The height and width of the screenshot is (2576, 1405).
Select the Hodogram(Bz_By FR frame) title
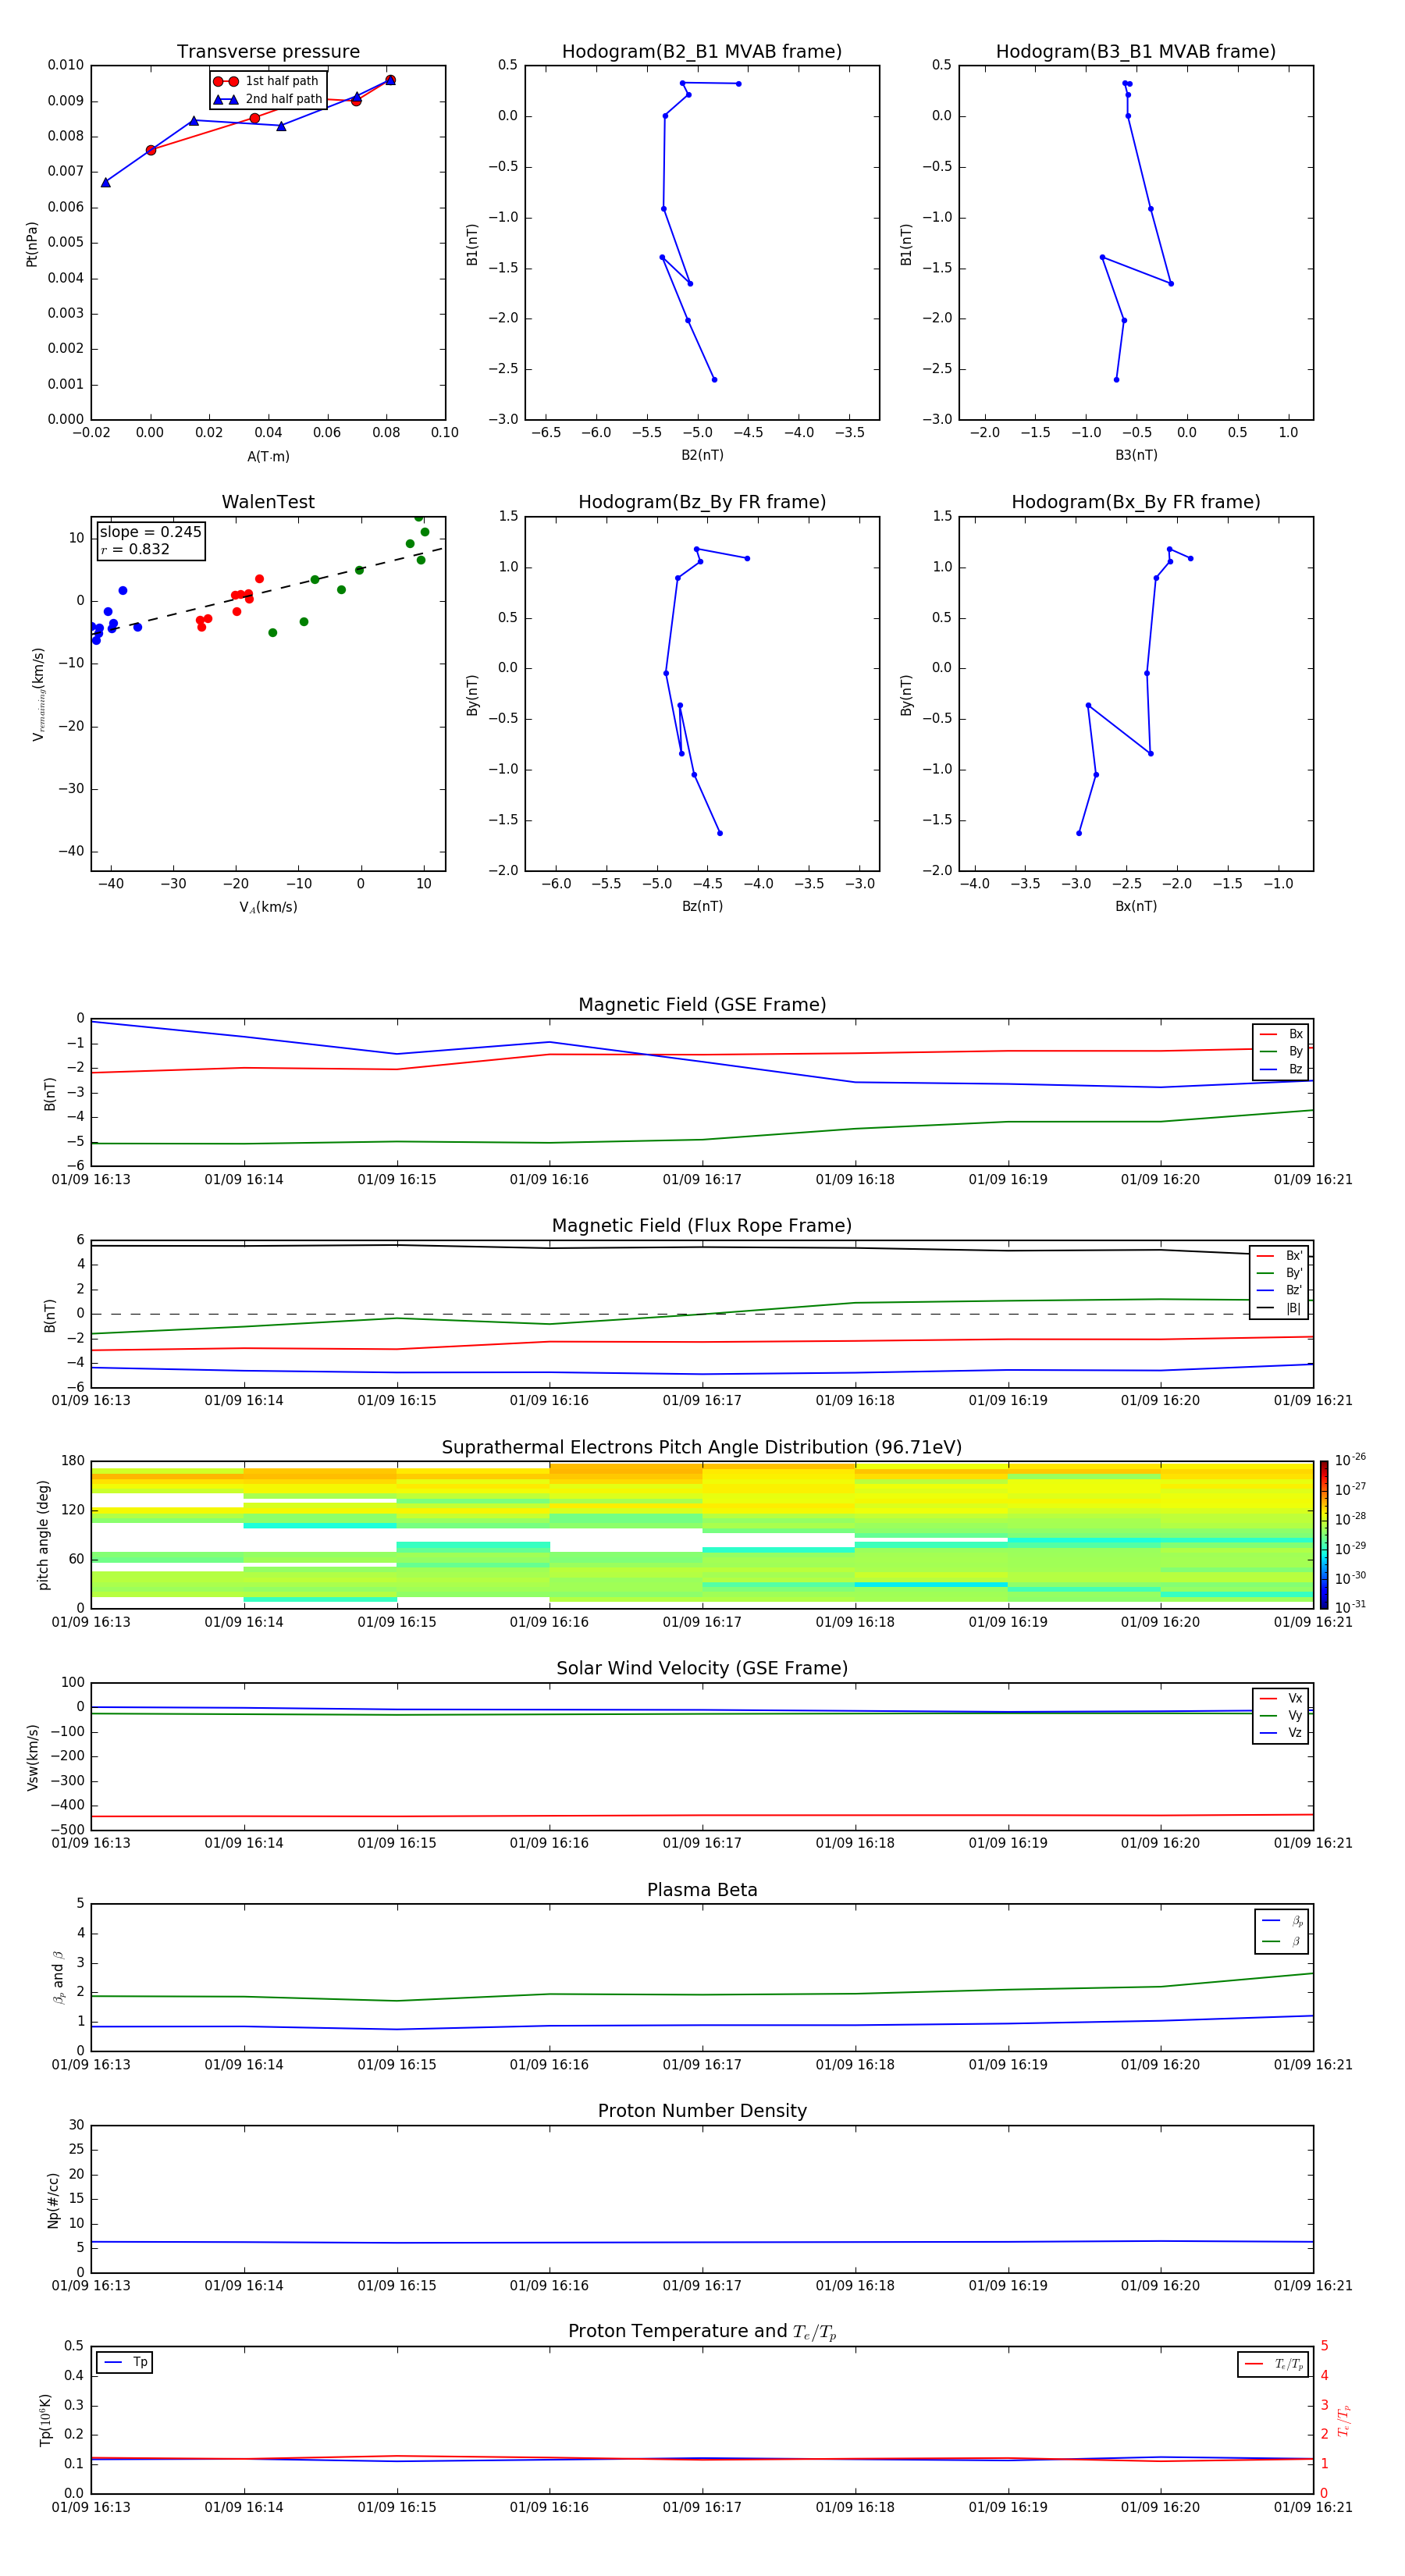pyautogui.click(x=701, y=502)
